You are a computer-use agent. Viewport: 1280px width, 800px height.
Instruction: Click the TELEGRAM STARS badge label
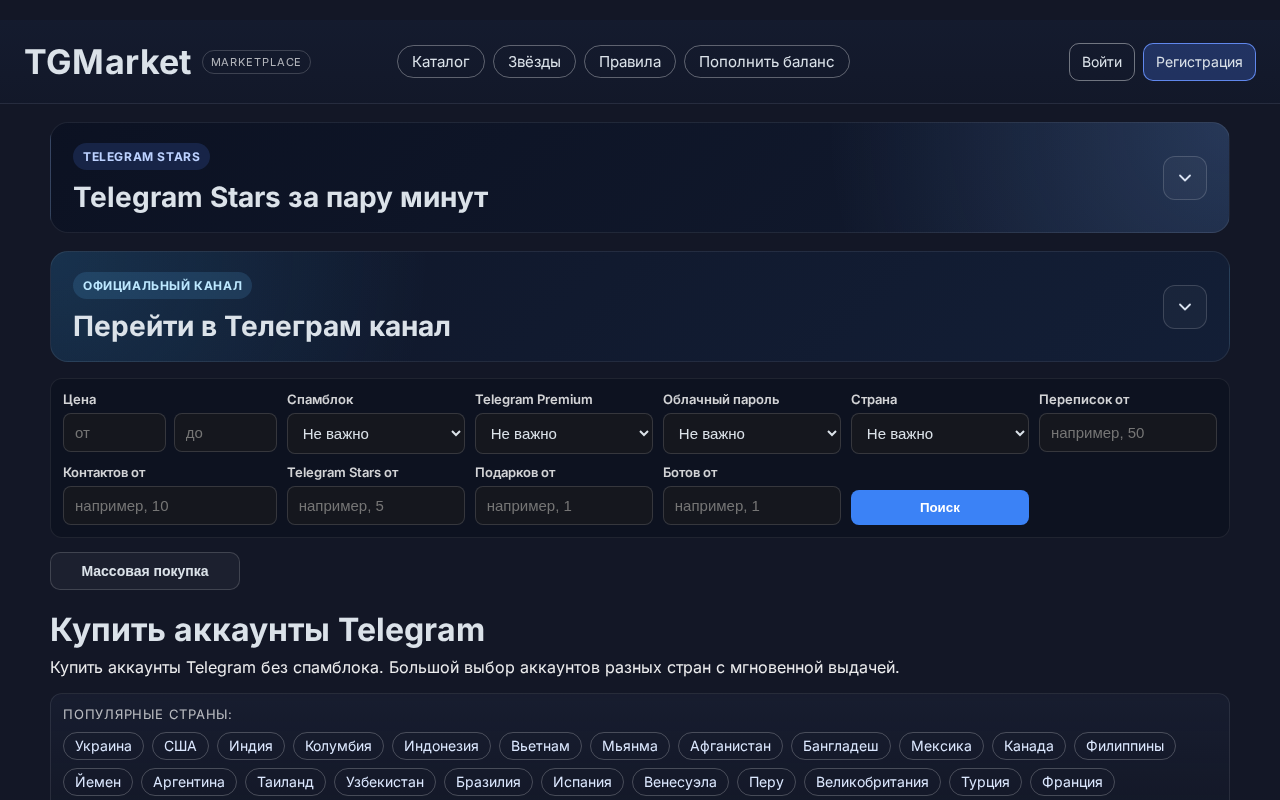click(x=141, y=157)
